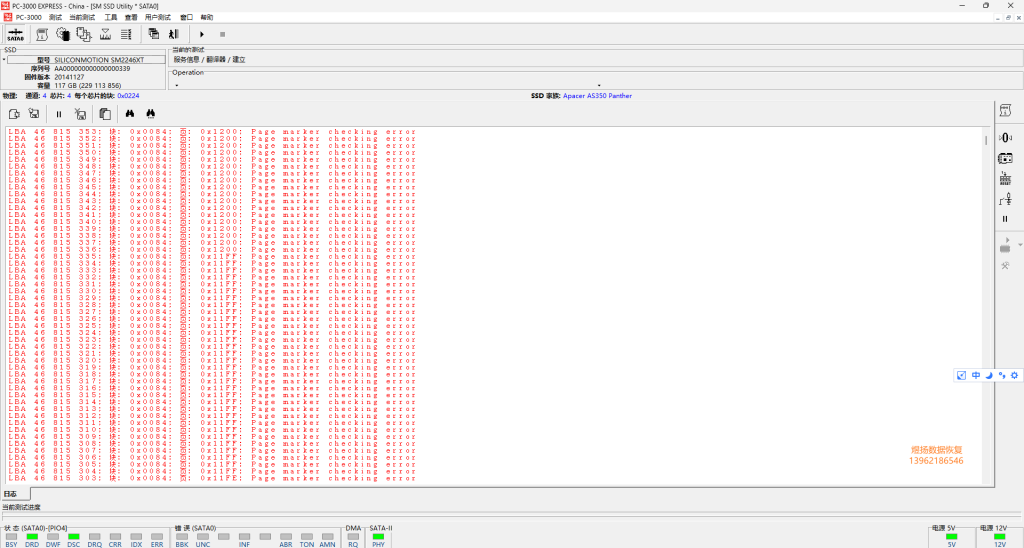This screenshot has width=1024, height=548.
Task: Start test with main toolbar play button
Action: tap(202, 34)
